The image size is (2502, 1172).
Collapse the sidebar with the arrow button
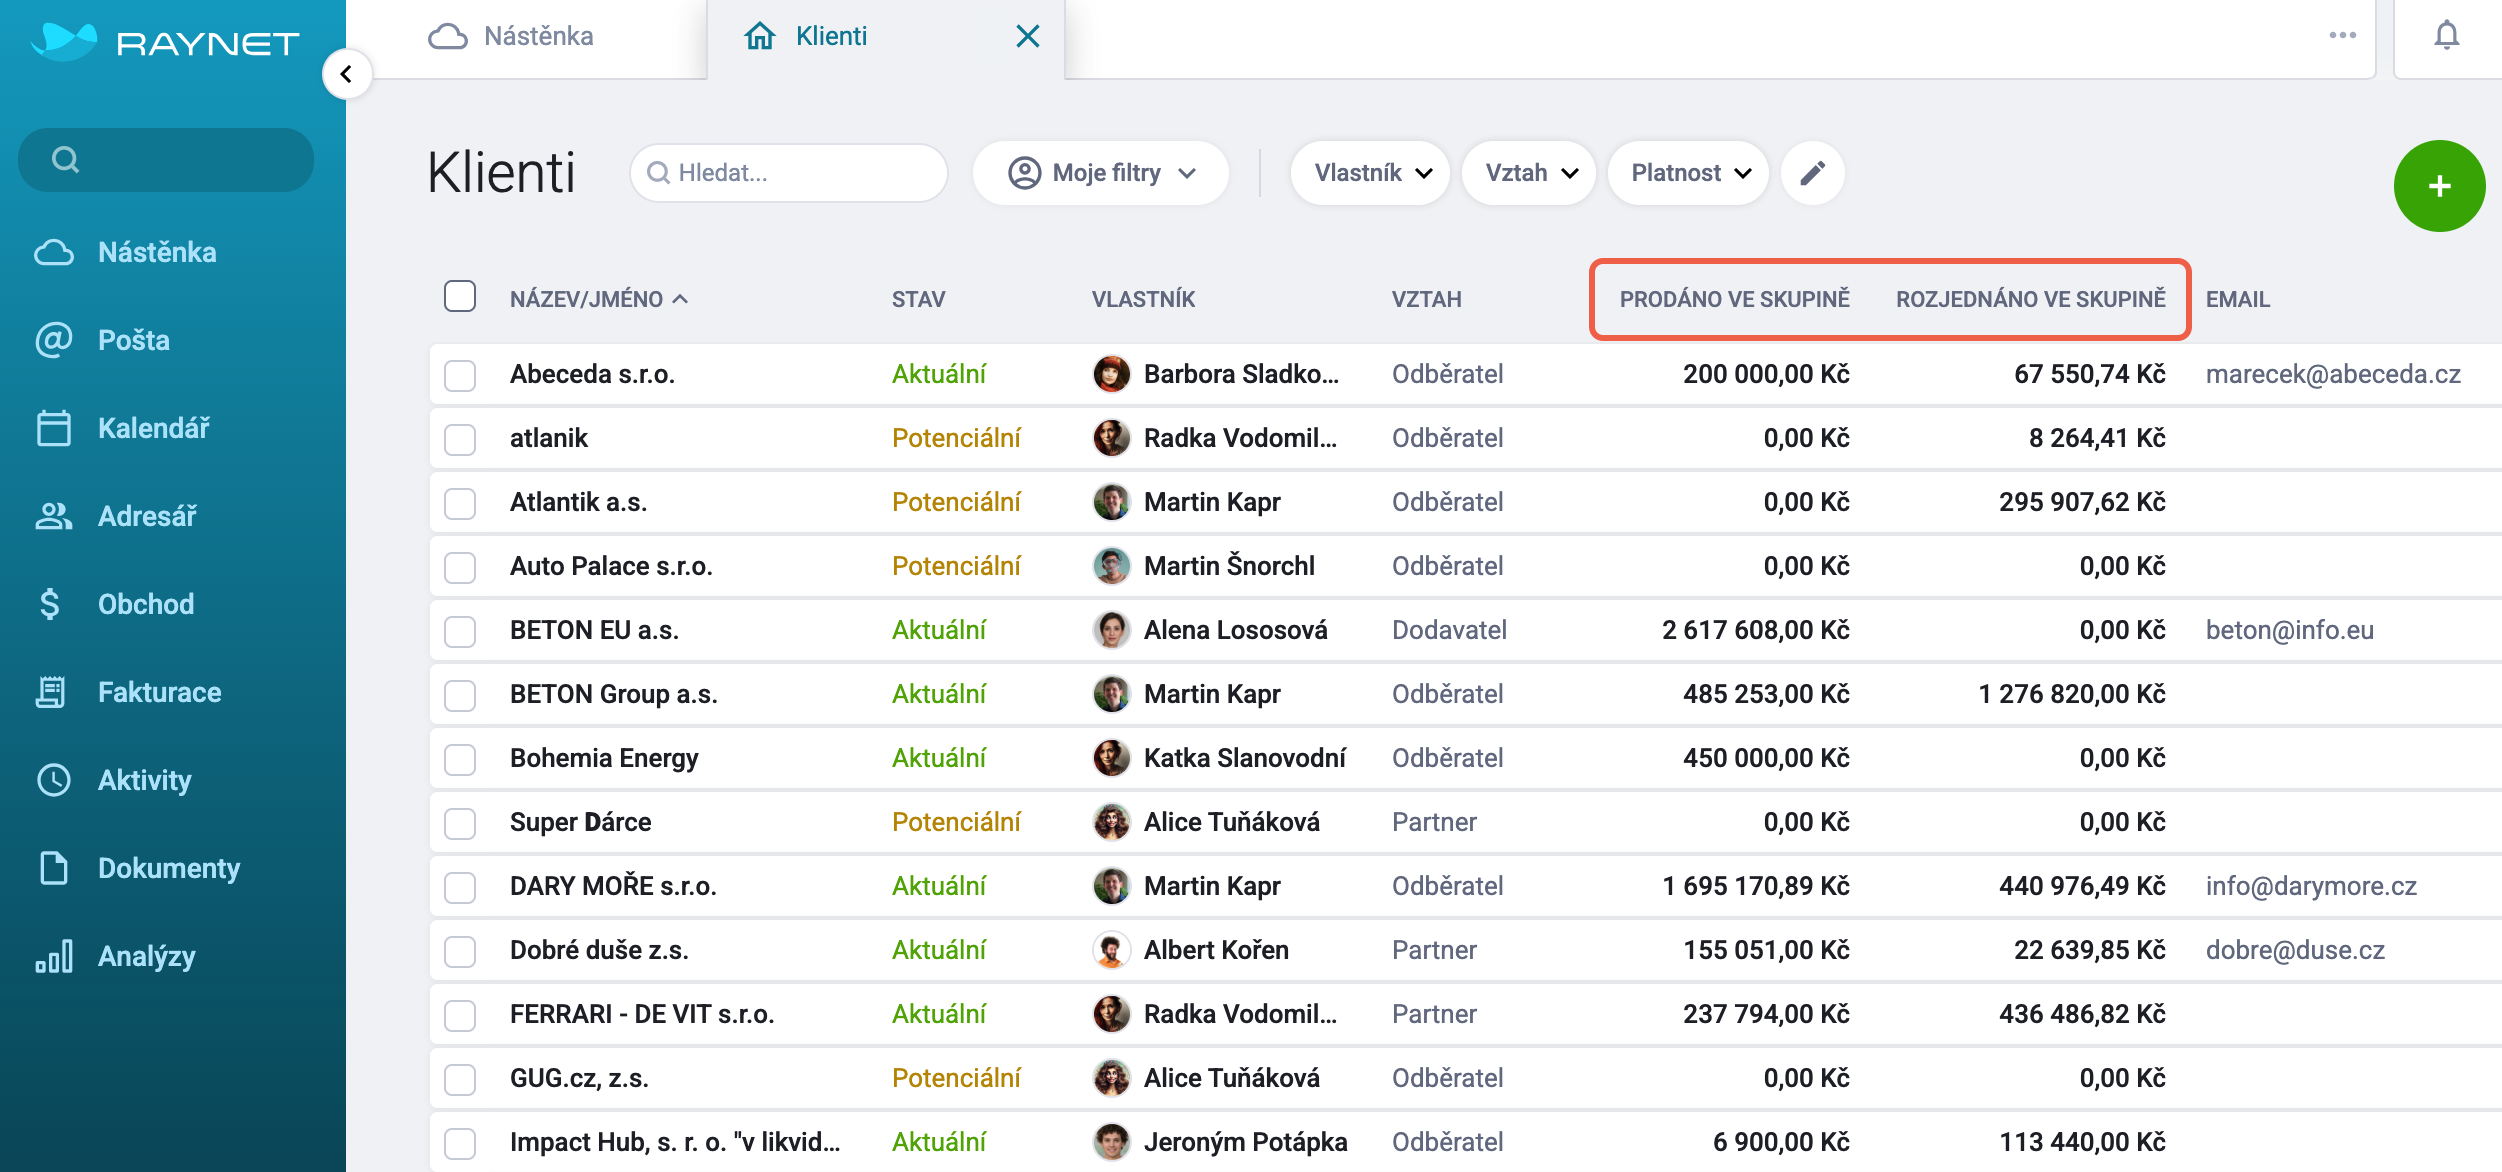(346, 74)
